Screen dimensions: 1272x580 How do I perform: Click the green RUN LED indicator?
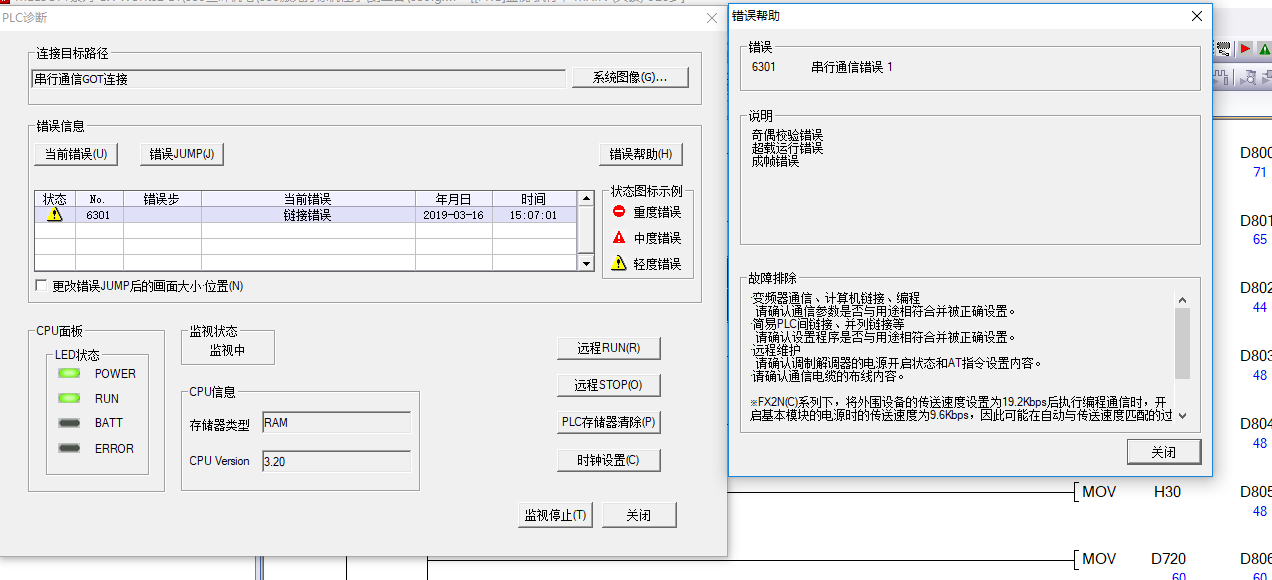(x=69, y=398)
